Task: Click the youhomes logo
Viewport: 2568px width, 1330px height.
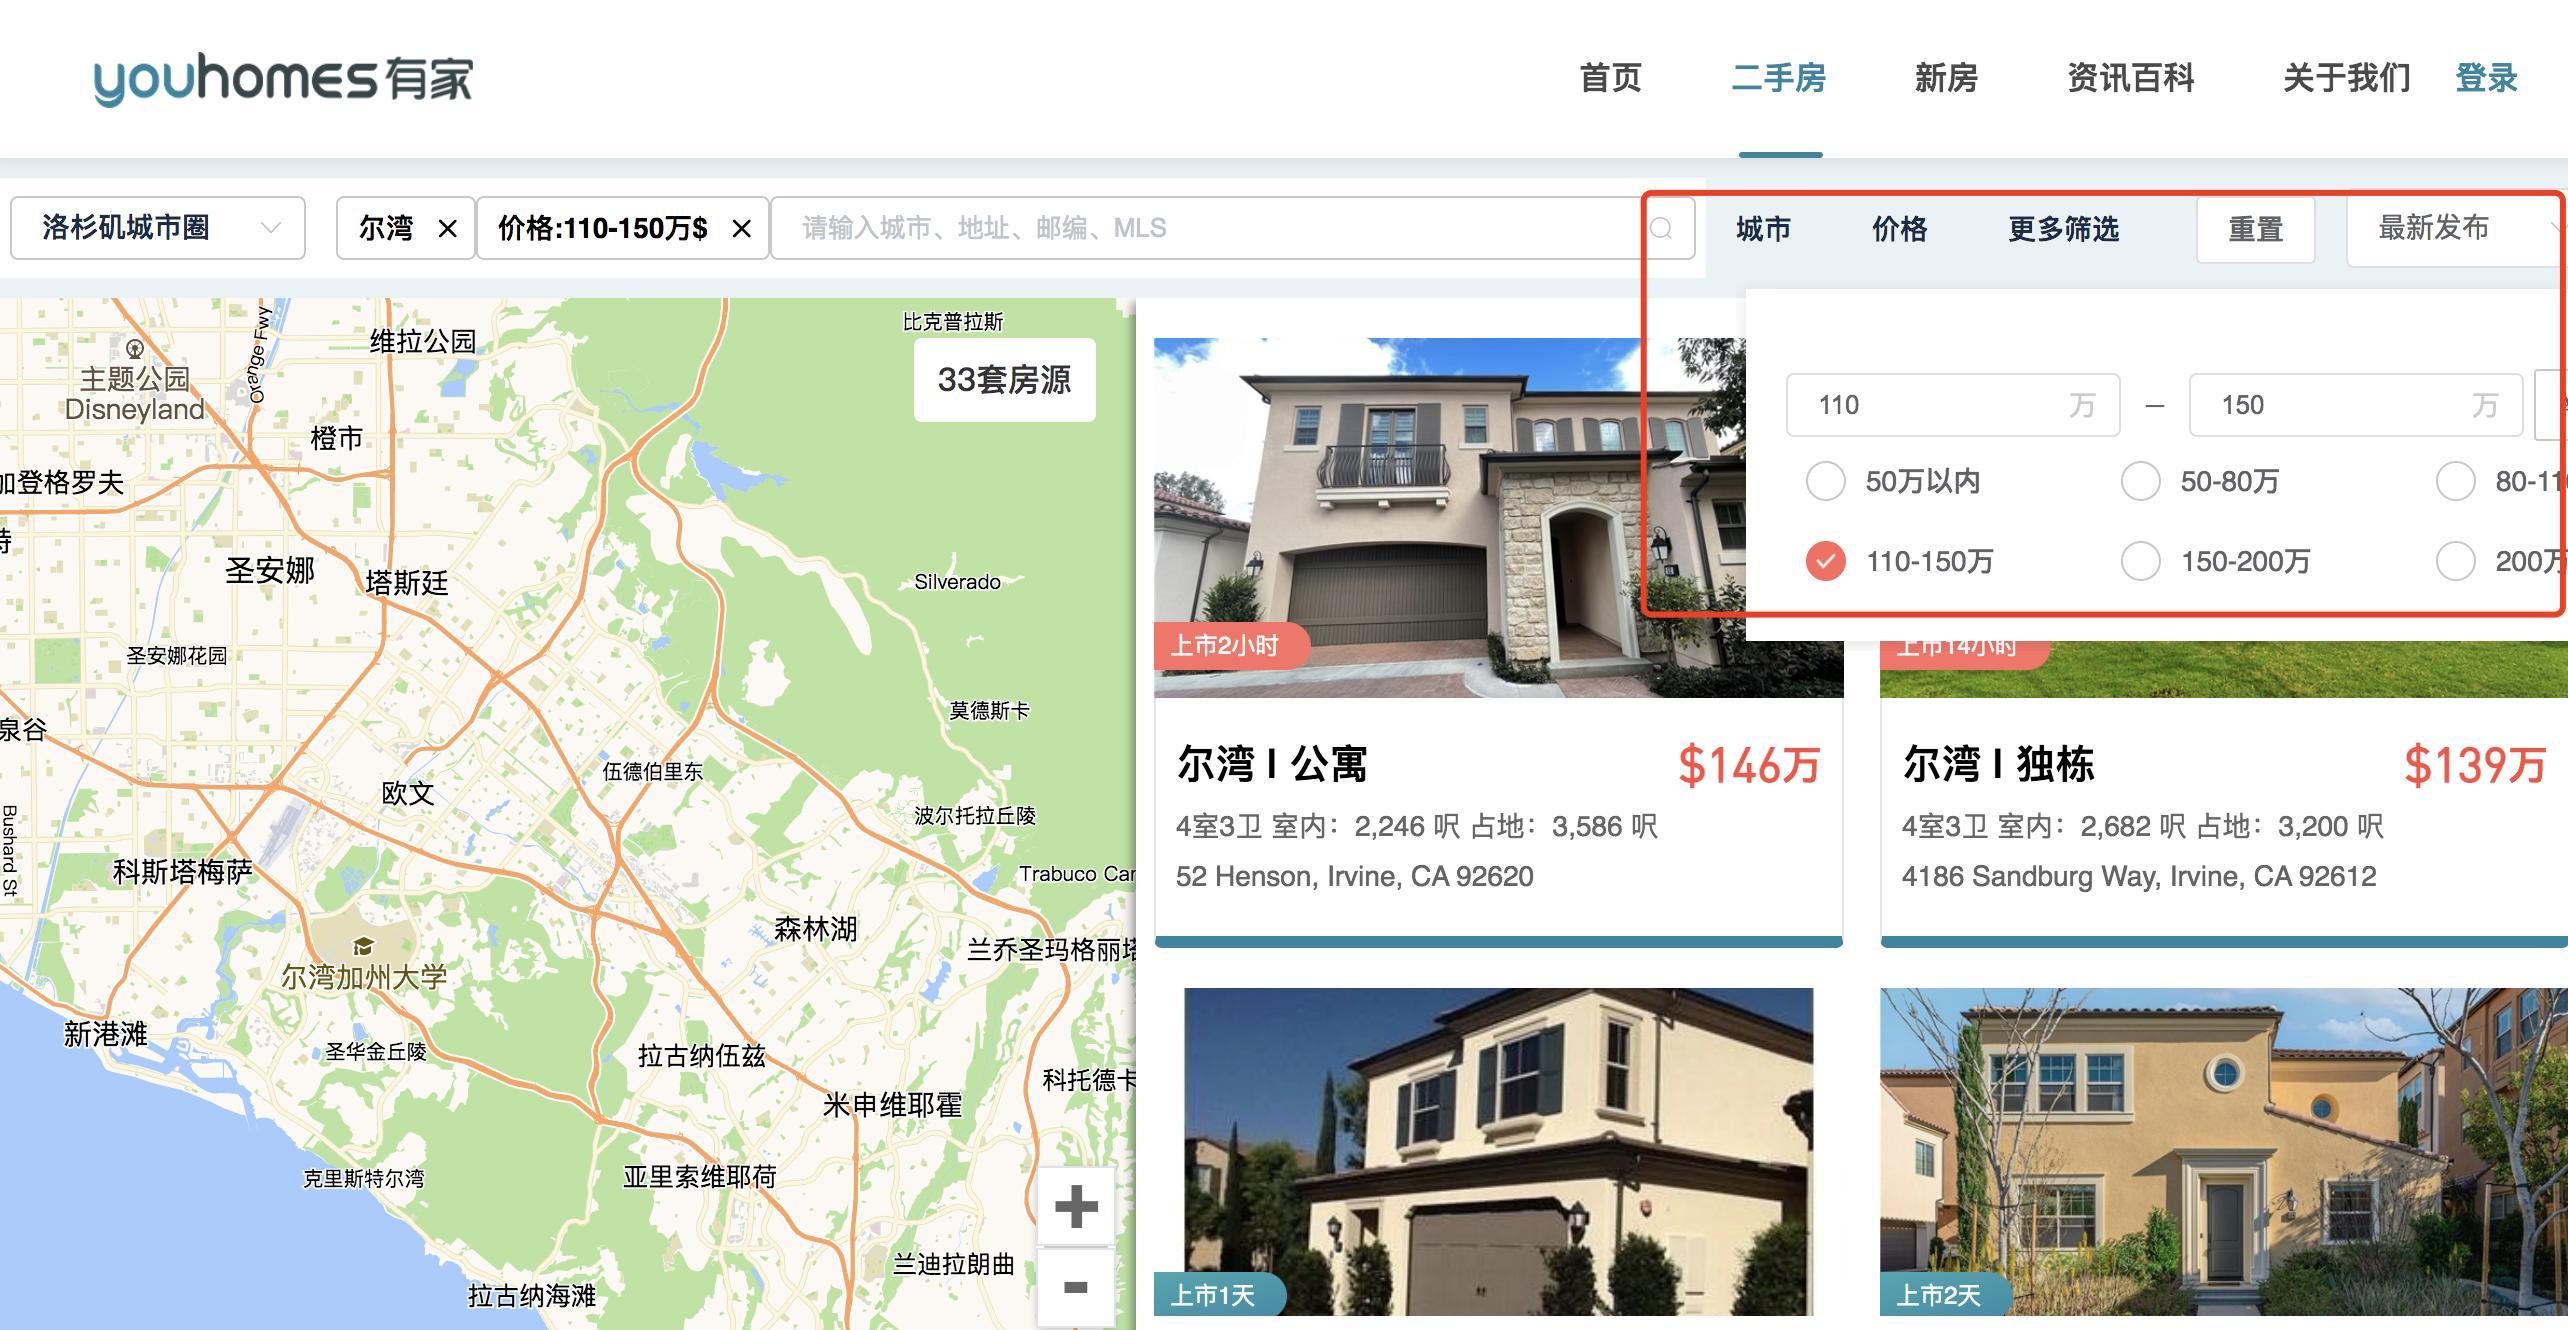Action: 283,79
